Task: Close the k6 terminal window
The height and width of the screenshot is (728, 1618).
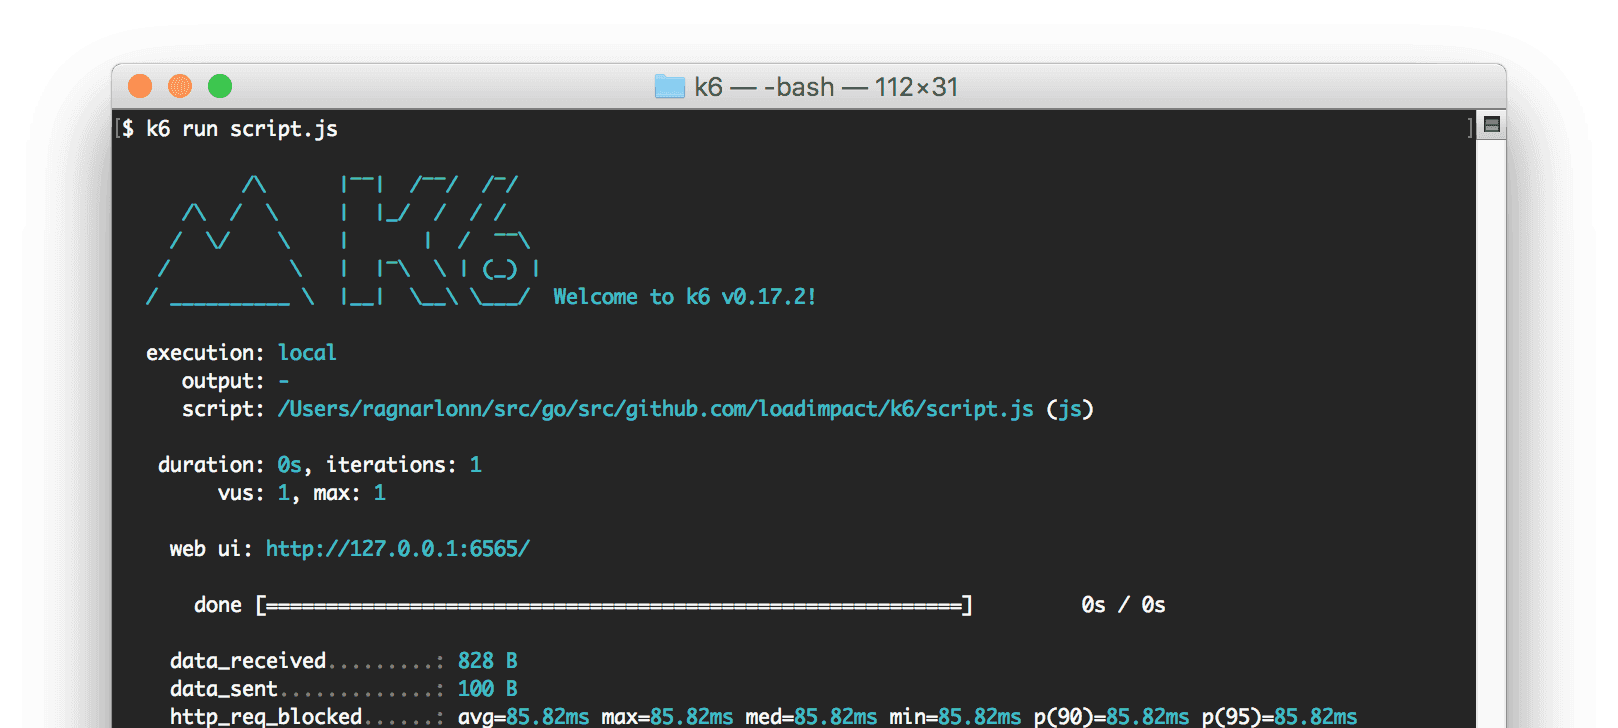Action: pyautogui.click(x=140, y=86)
